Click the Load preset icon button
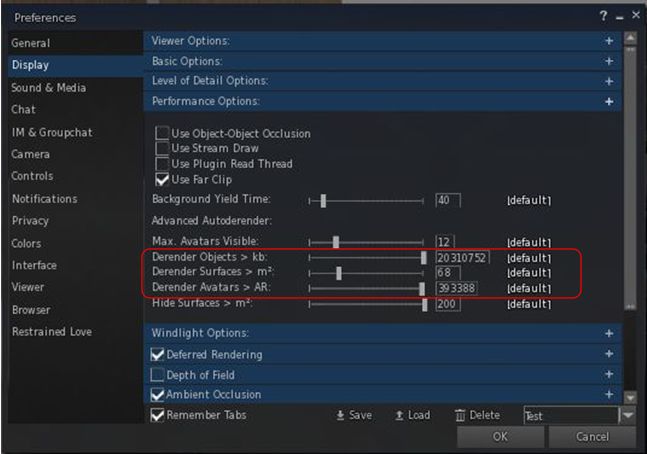This screenshot has width=647, height=454. [x=399, y=415]
